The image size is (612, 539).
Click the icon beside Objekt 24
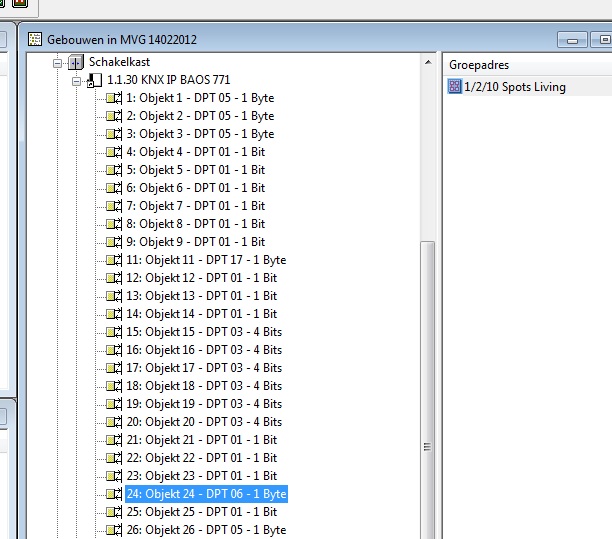click(x=114, y=494)
